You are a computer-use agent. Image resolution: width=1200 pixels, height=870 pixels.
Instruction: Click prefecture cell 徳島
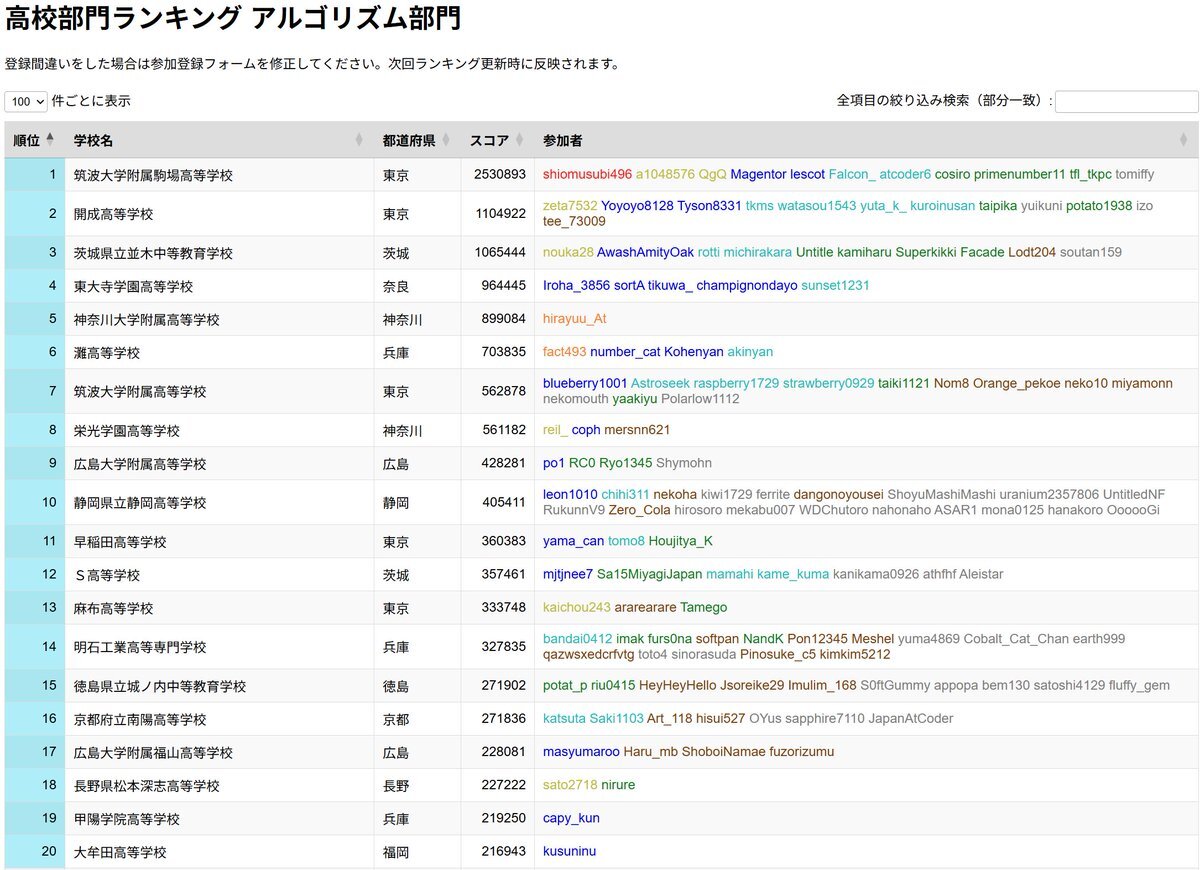(396, 686)
